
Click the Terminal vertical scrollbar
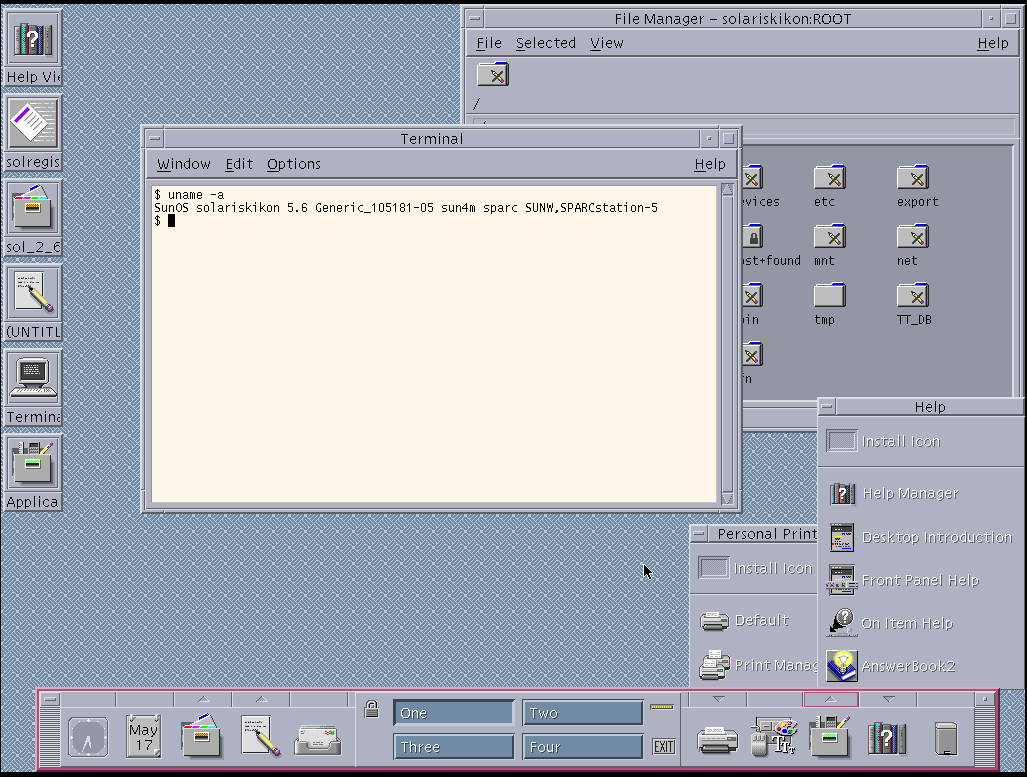click(727, 344)
